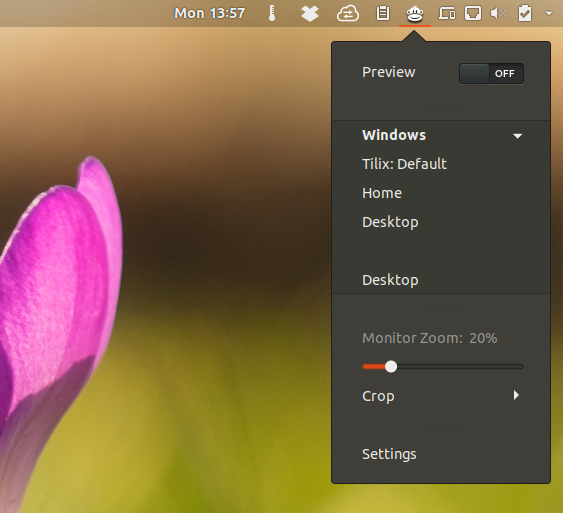The image size is (563, 513).
Task: Adjust the Monitor Zoom slider handle
Action: click(391, 367)
